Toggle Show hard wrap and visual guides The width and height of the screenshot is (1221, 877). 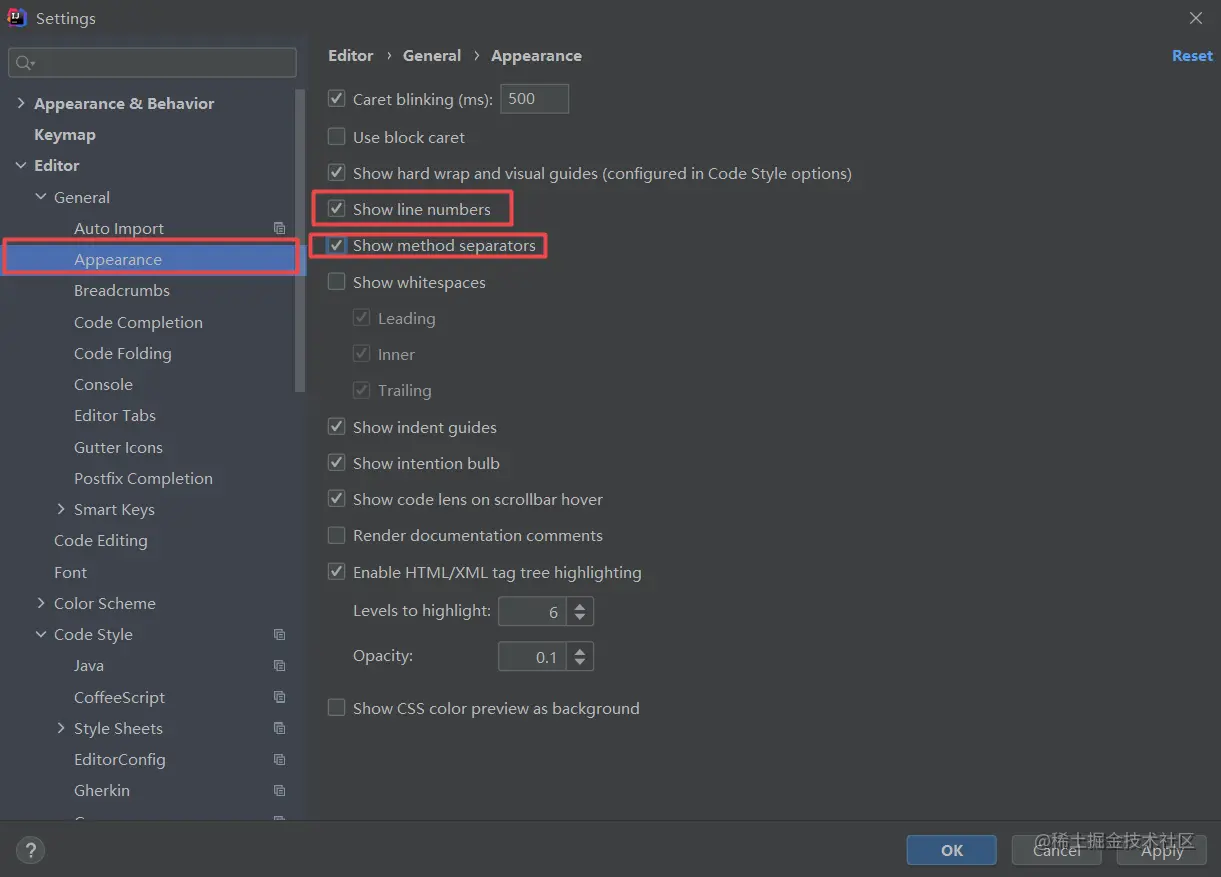click(x=337, y=173)
